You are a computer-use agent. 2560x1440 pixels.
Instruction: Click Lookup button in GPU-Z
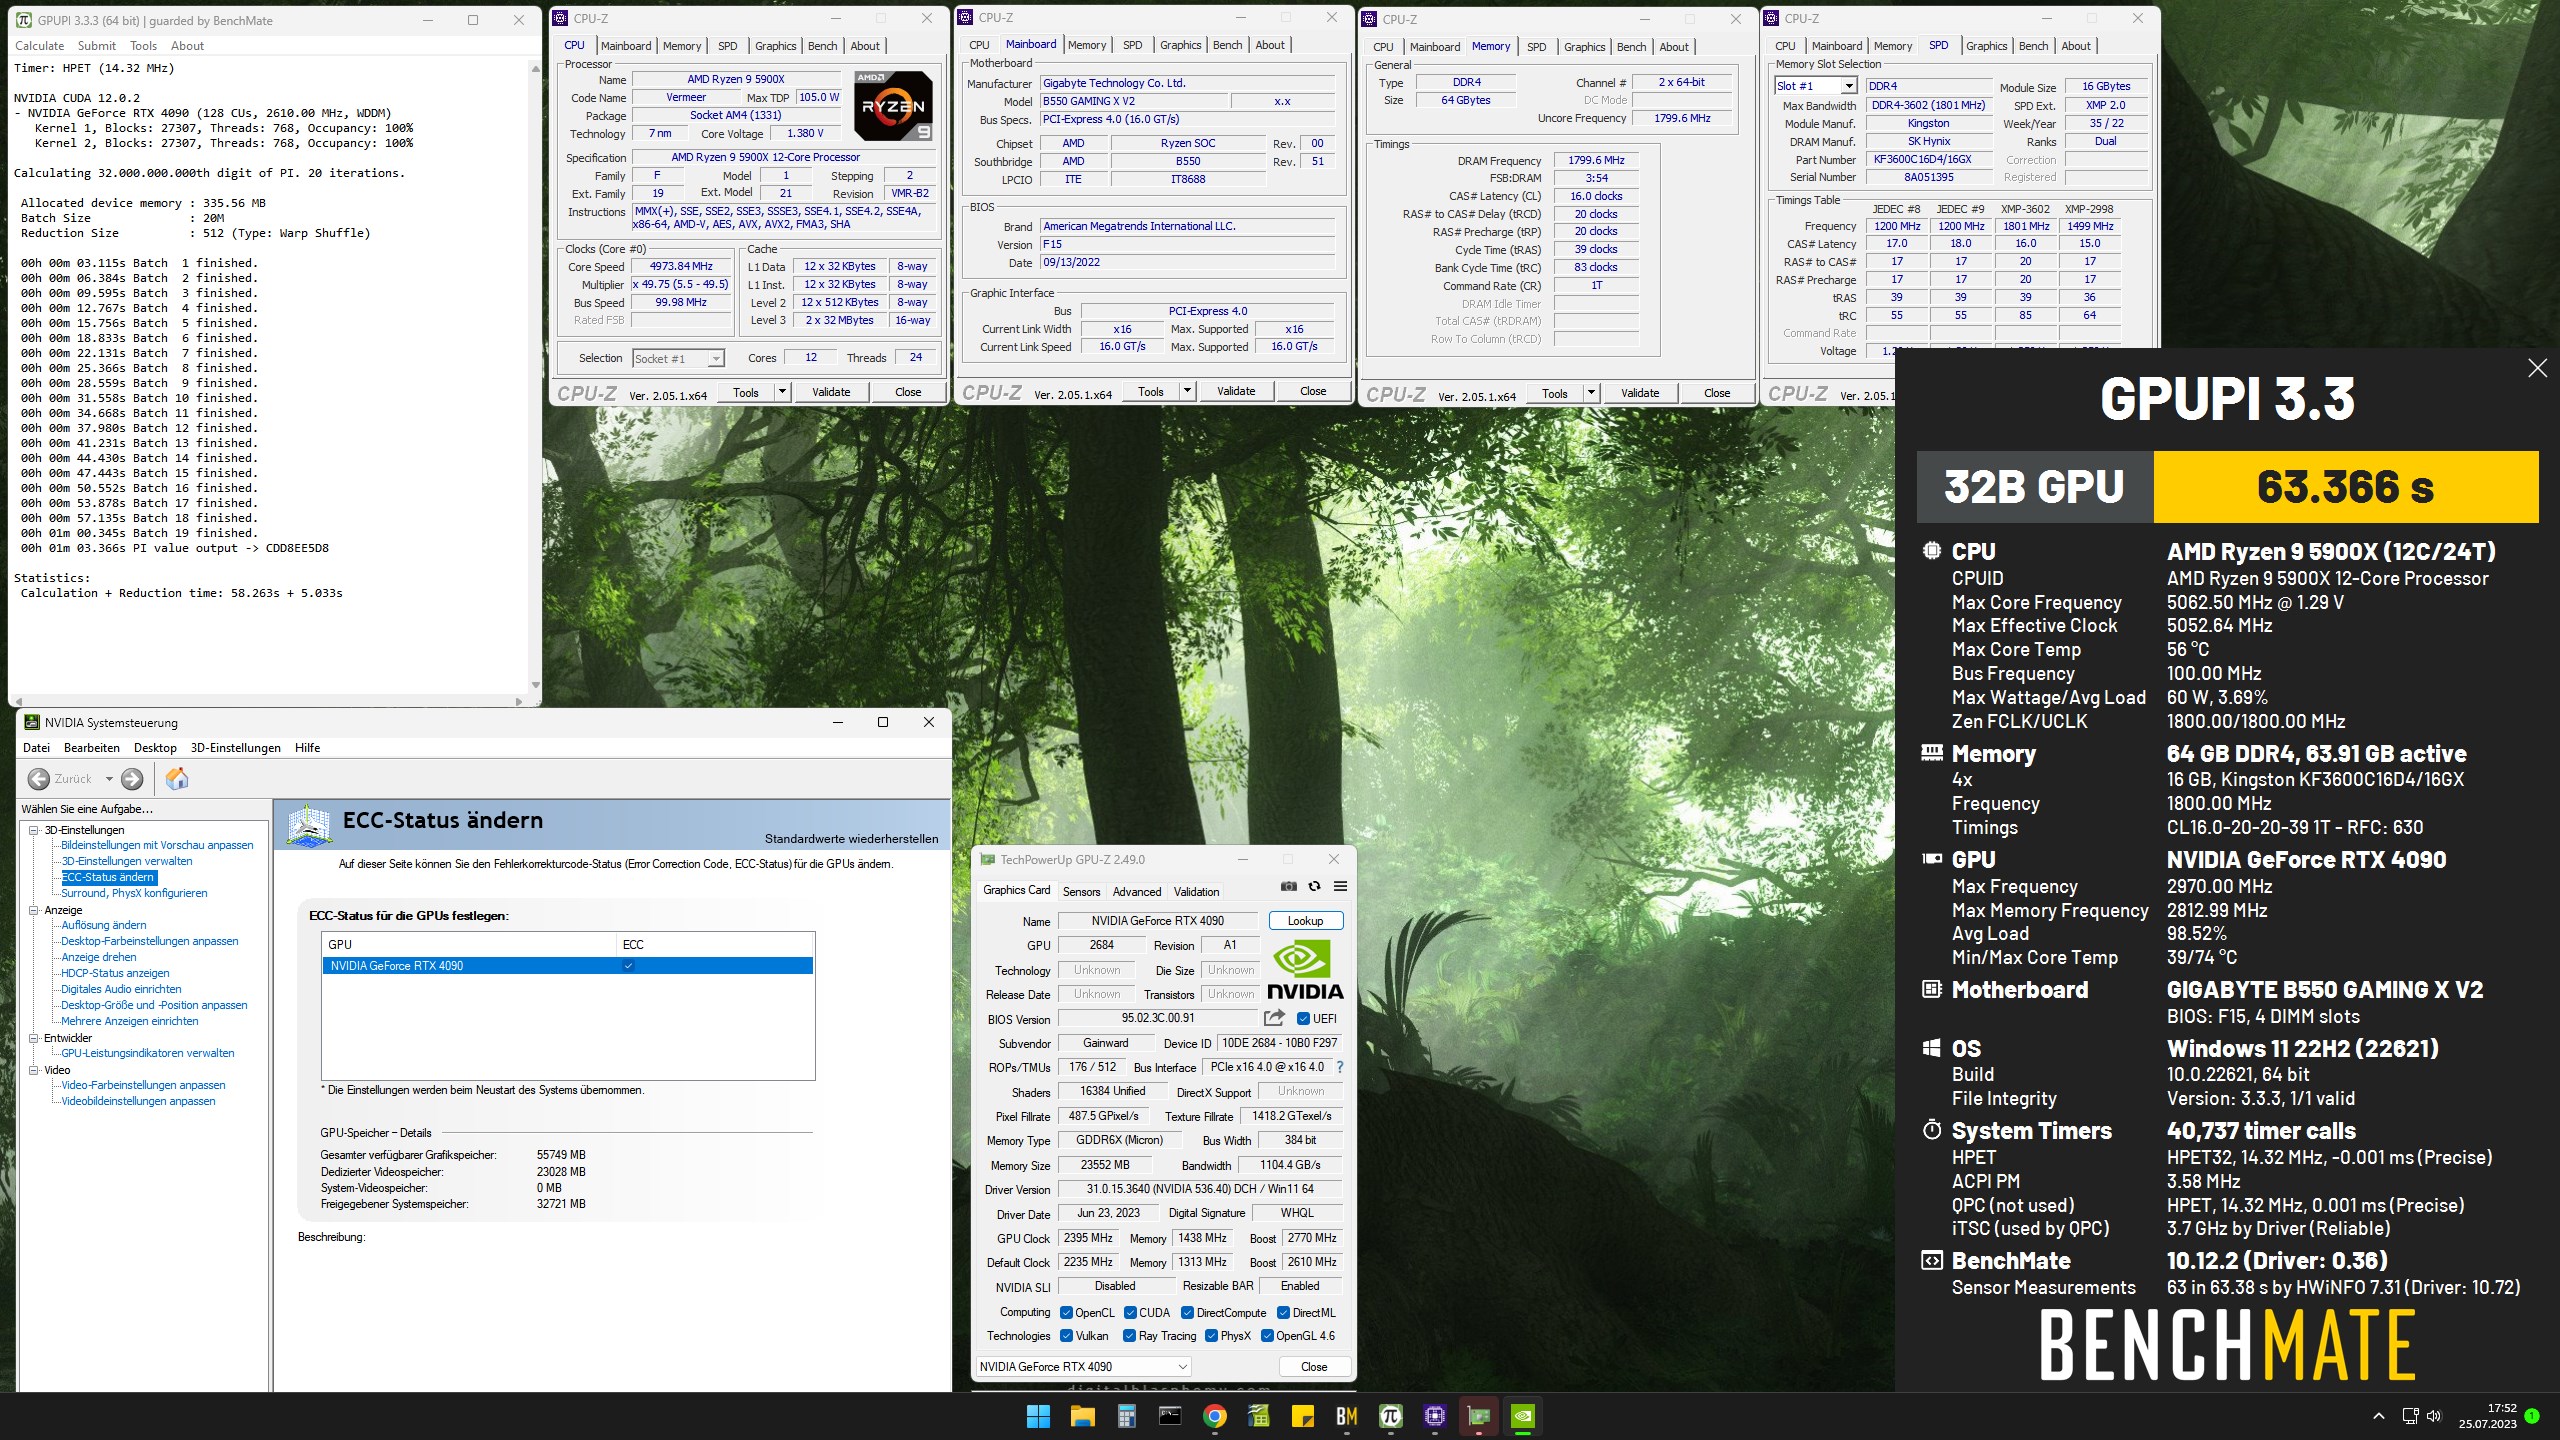coord(1305,921)
